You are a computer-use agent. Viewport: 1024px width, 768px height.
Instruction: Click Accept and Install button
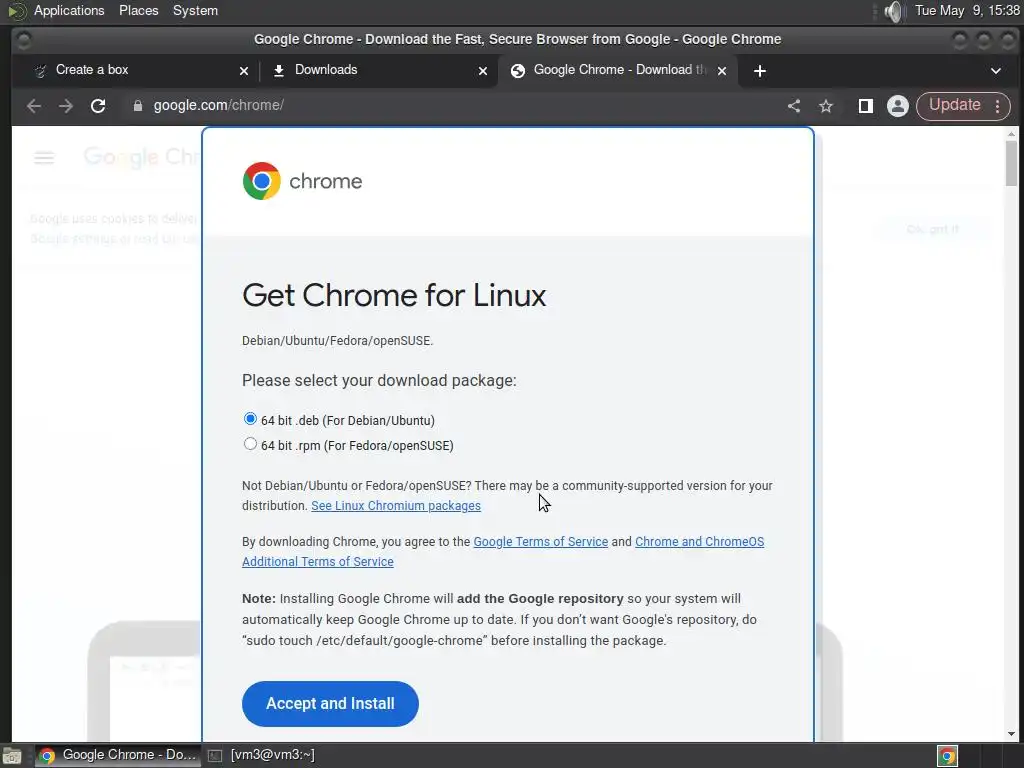[330, 703]
